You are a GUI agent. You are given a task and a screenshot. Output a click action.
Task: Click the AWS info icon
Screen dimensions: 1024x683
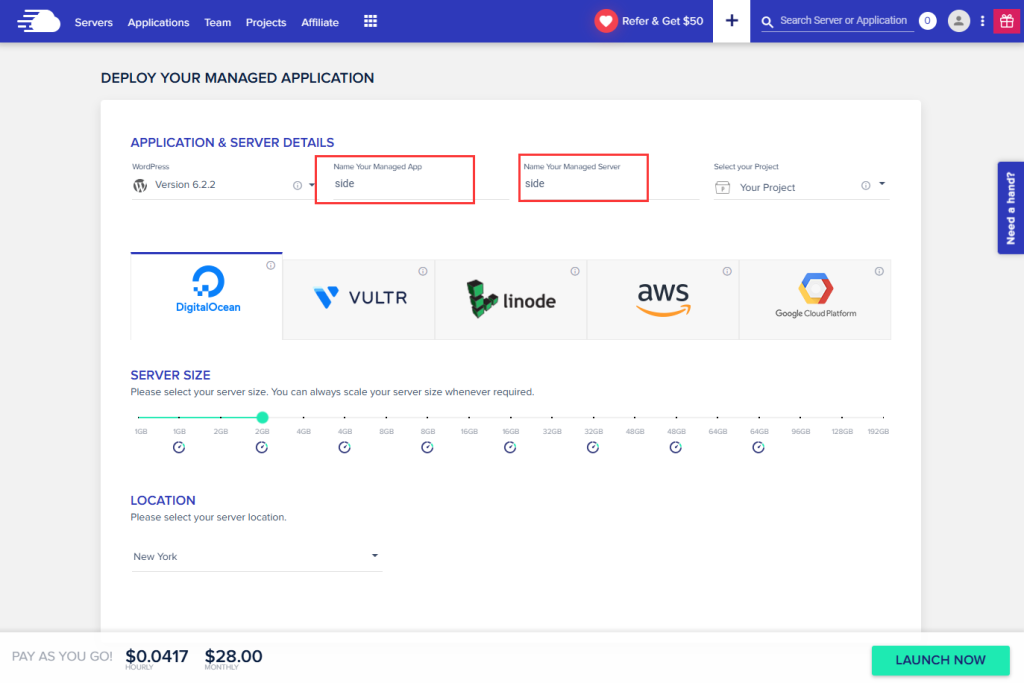tap(727, 271)
